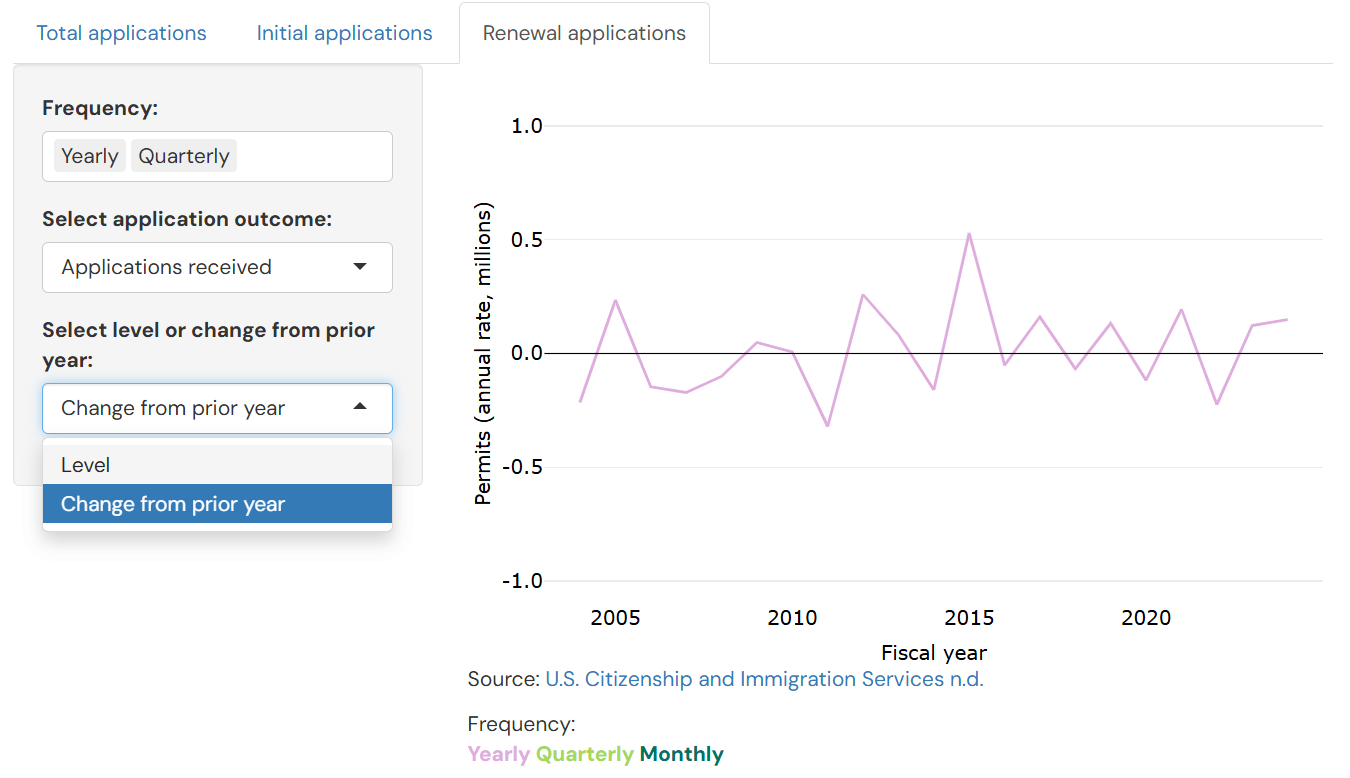Click the Yearly tag in Frequency field
Screen dimensions: 1350x778
pos(90,156)
